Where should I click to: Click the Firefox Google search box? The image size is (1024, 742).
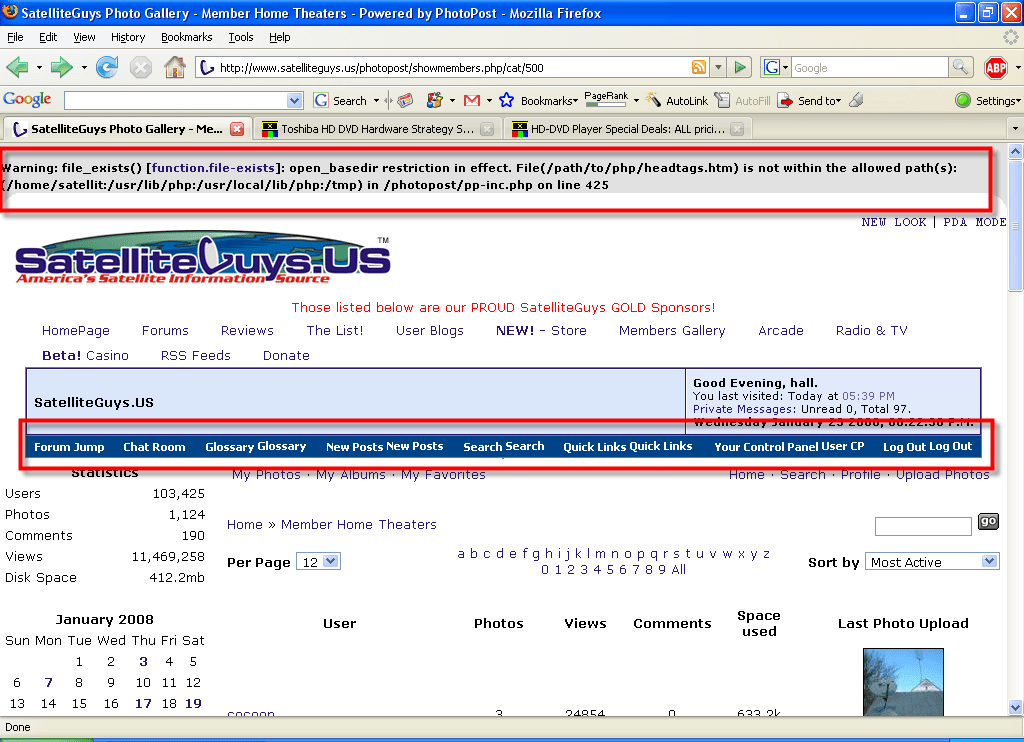[x=870, y=67]
